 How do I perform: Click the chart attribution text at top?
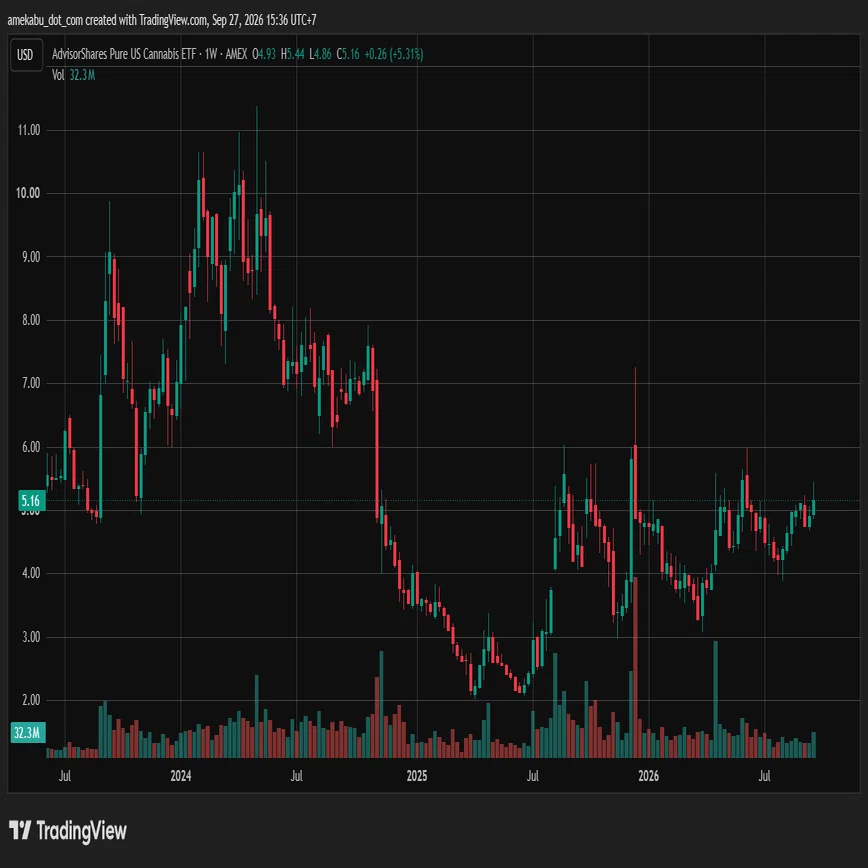coord(162,20)
